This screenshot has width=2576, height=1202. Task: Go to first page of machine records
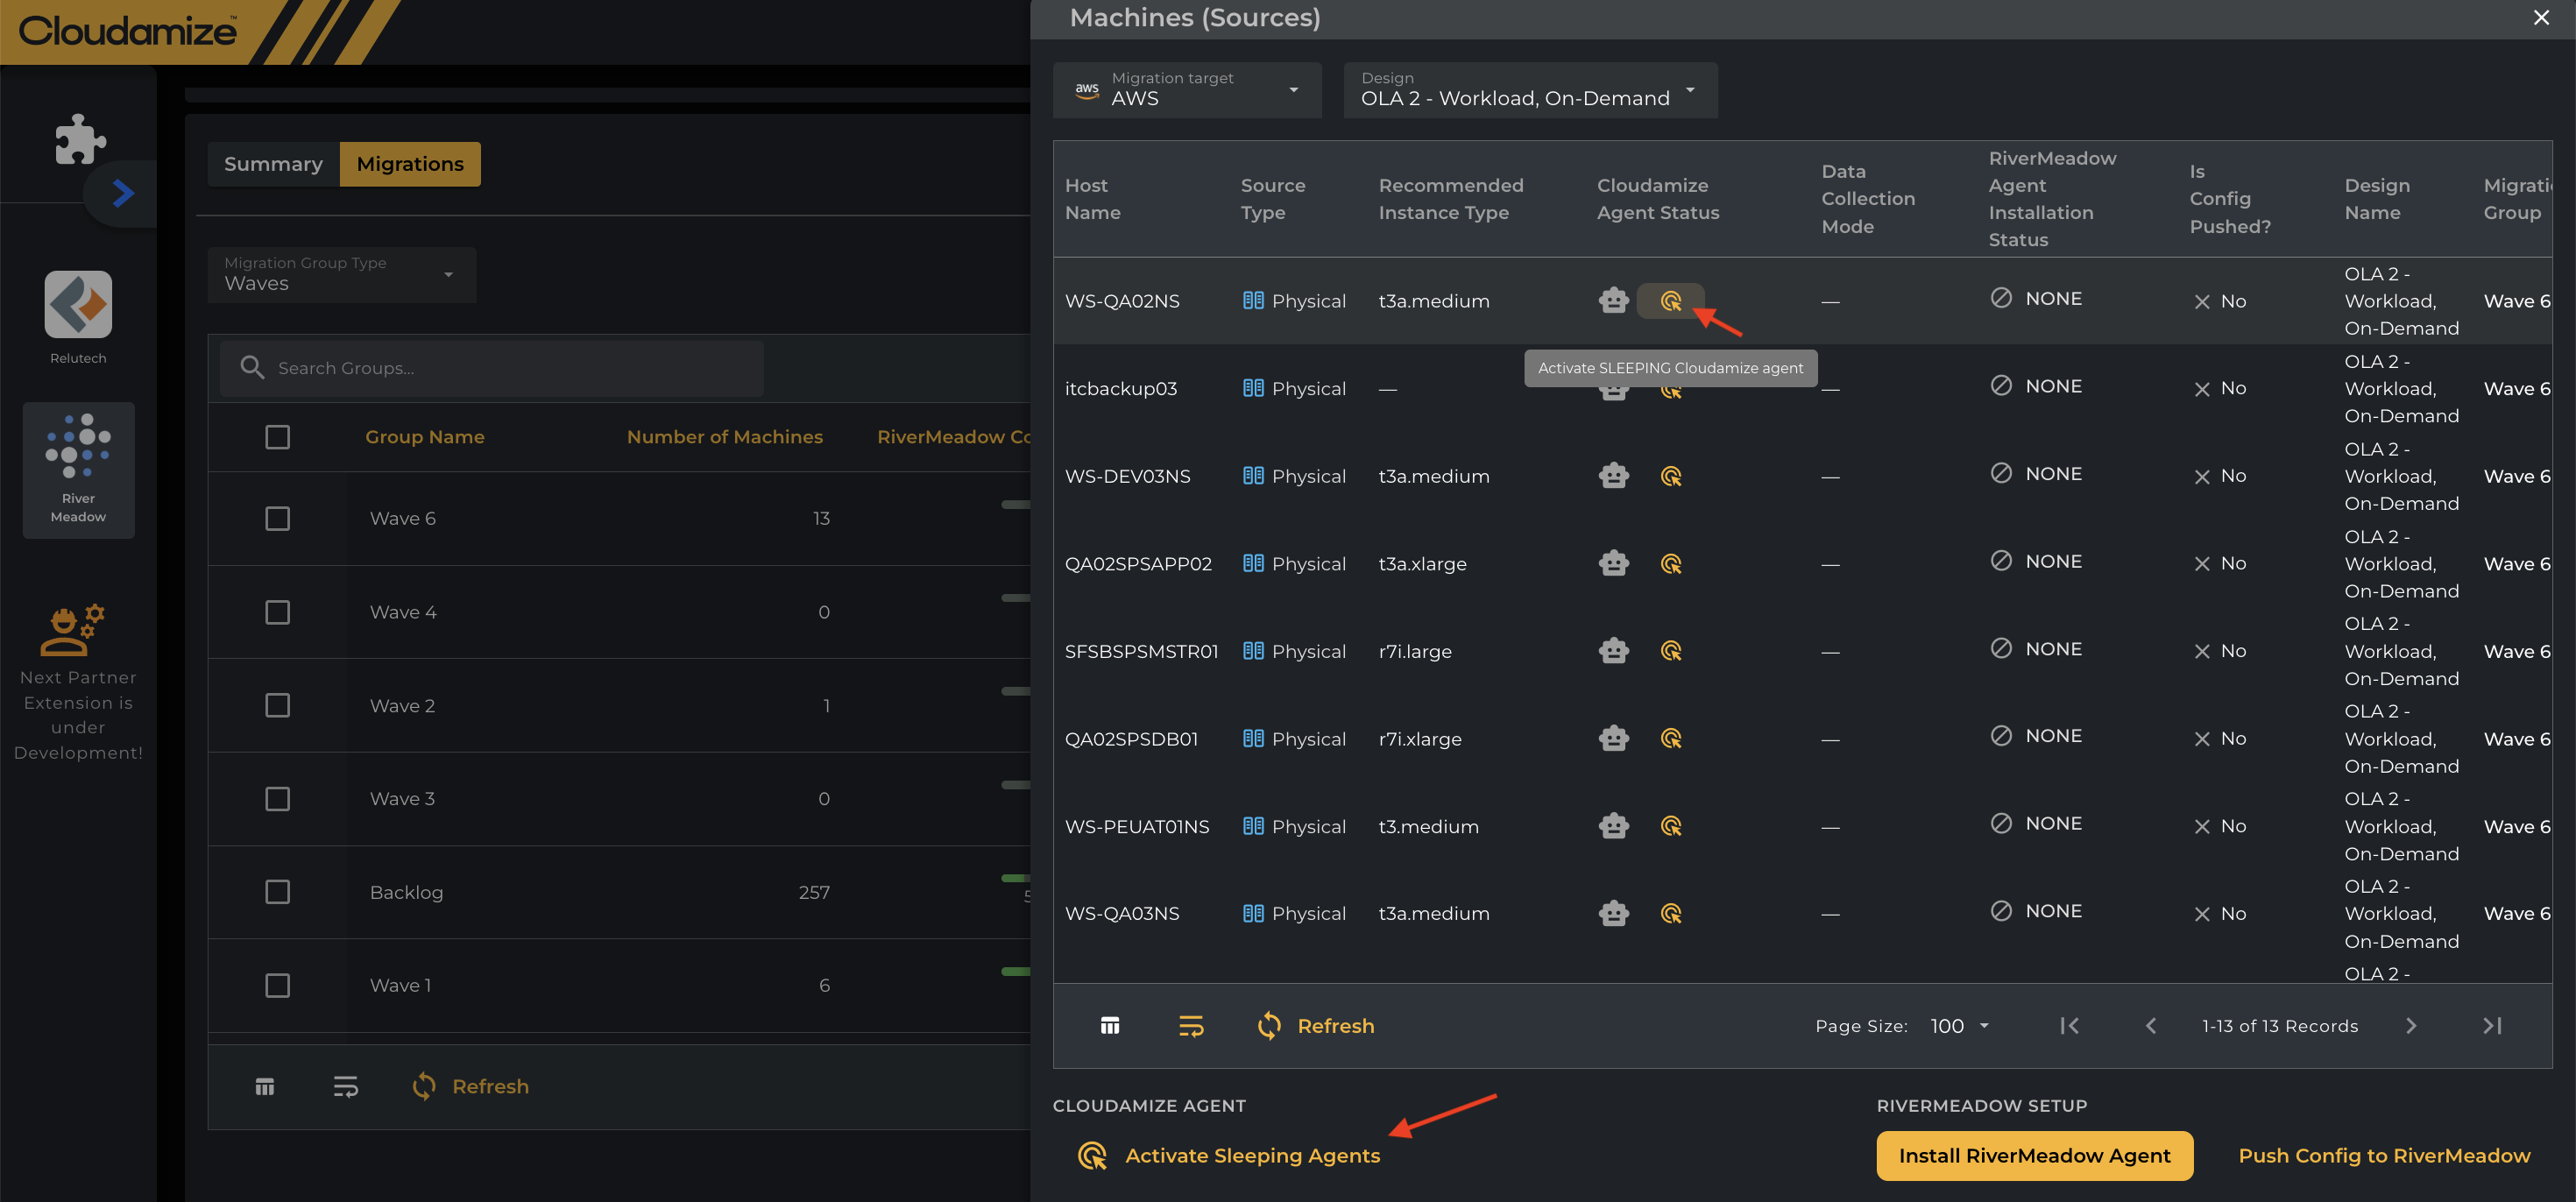pos(2069,1026)
